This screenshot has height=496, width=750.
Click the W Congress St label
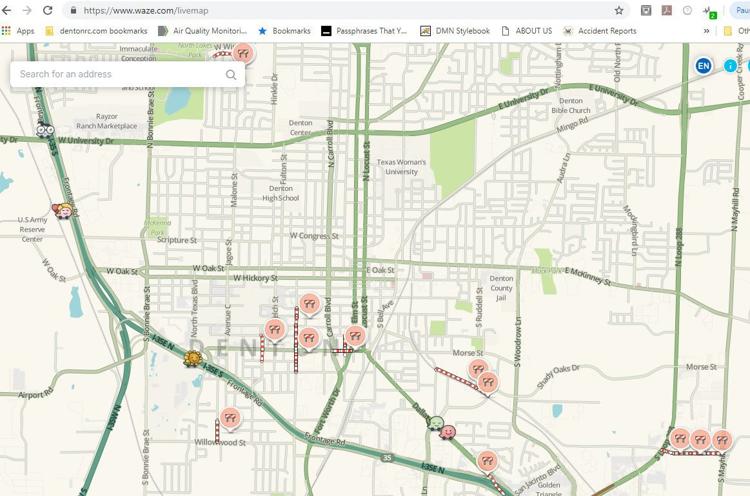(x=314, y=236)
